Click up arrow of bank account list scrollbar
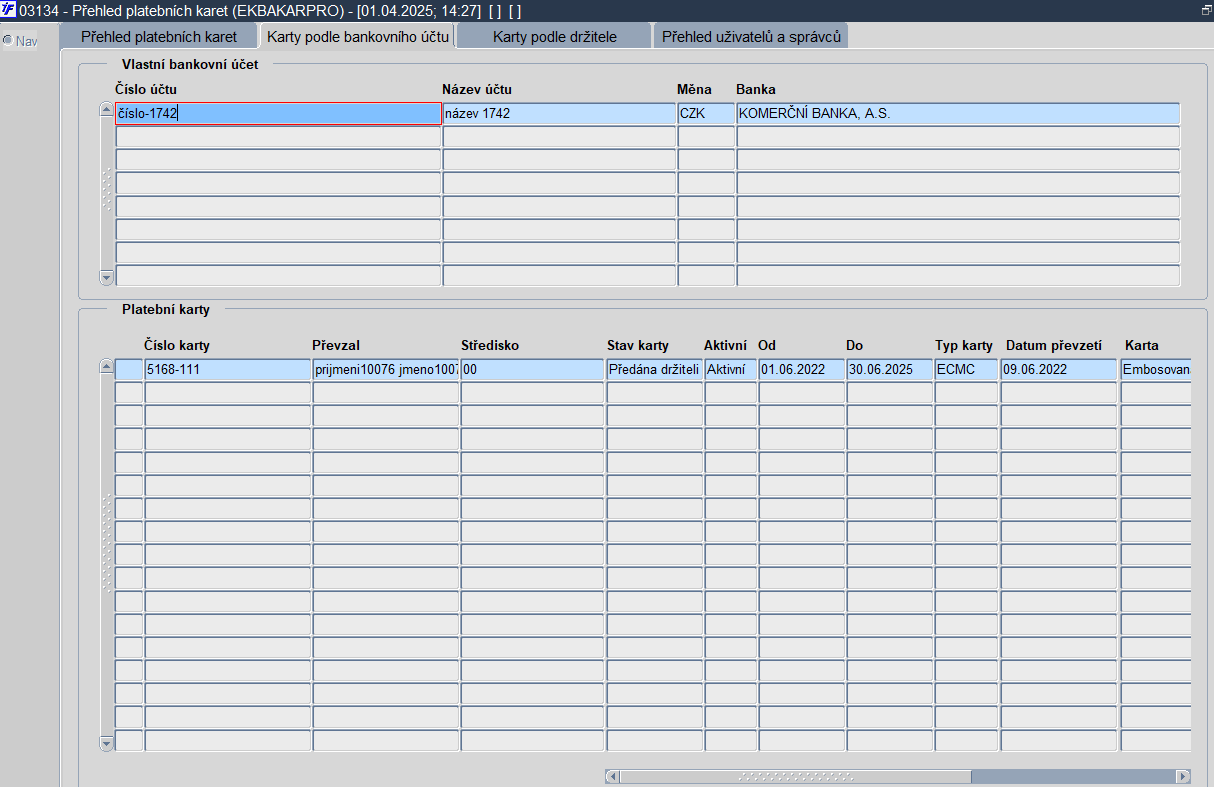The height and width of the screenshot is (787, 1214). (x=107, y=110)
